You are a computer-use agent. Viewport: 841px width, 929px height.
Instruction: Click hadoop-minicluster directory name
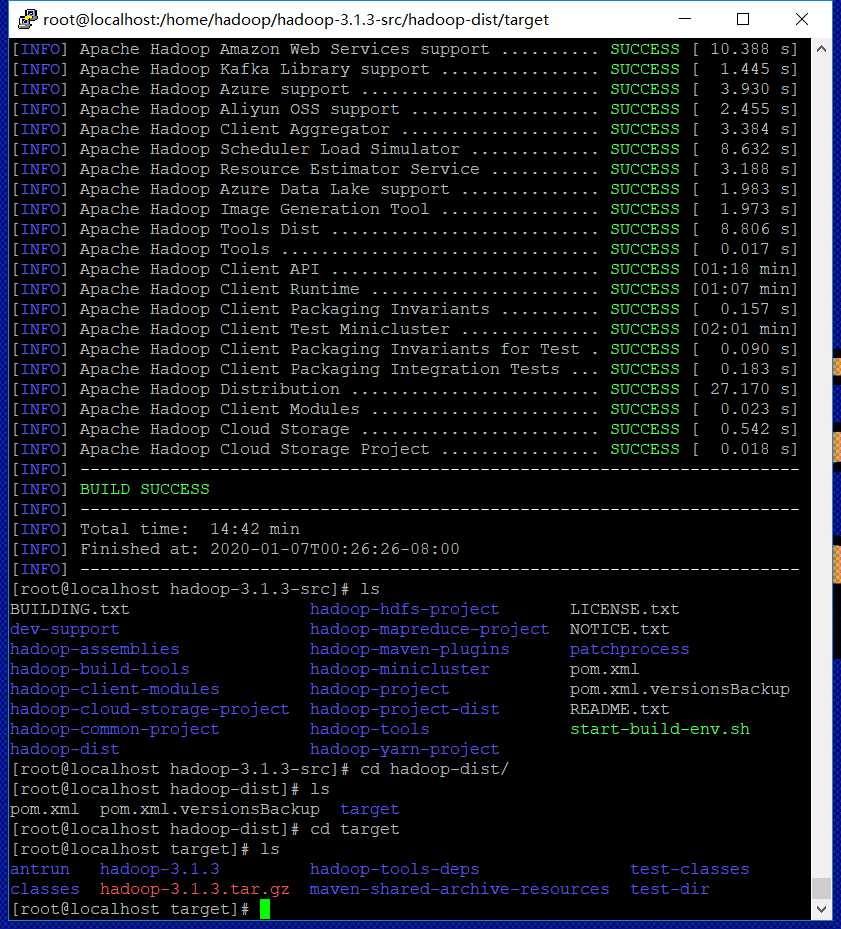[x=400, y=669]
